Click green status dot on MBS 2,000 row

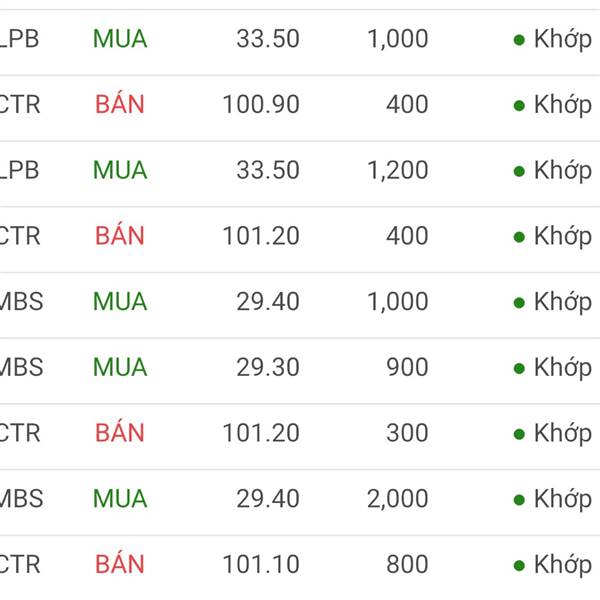coord(519,500)
